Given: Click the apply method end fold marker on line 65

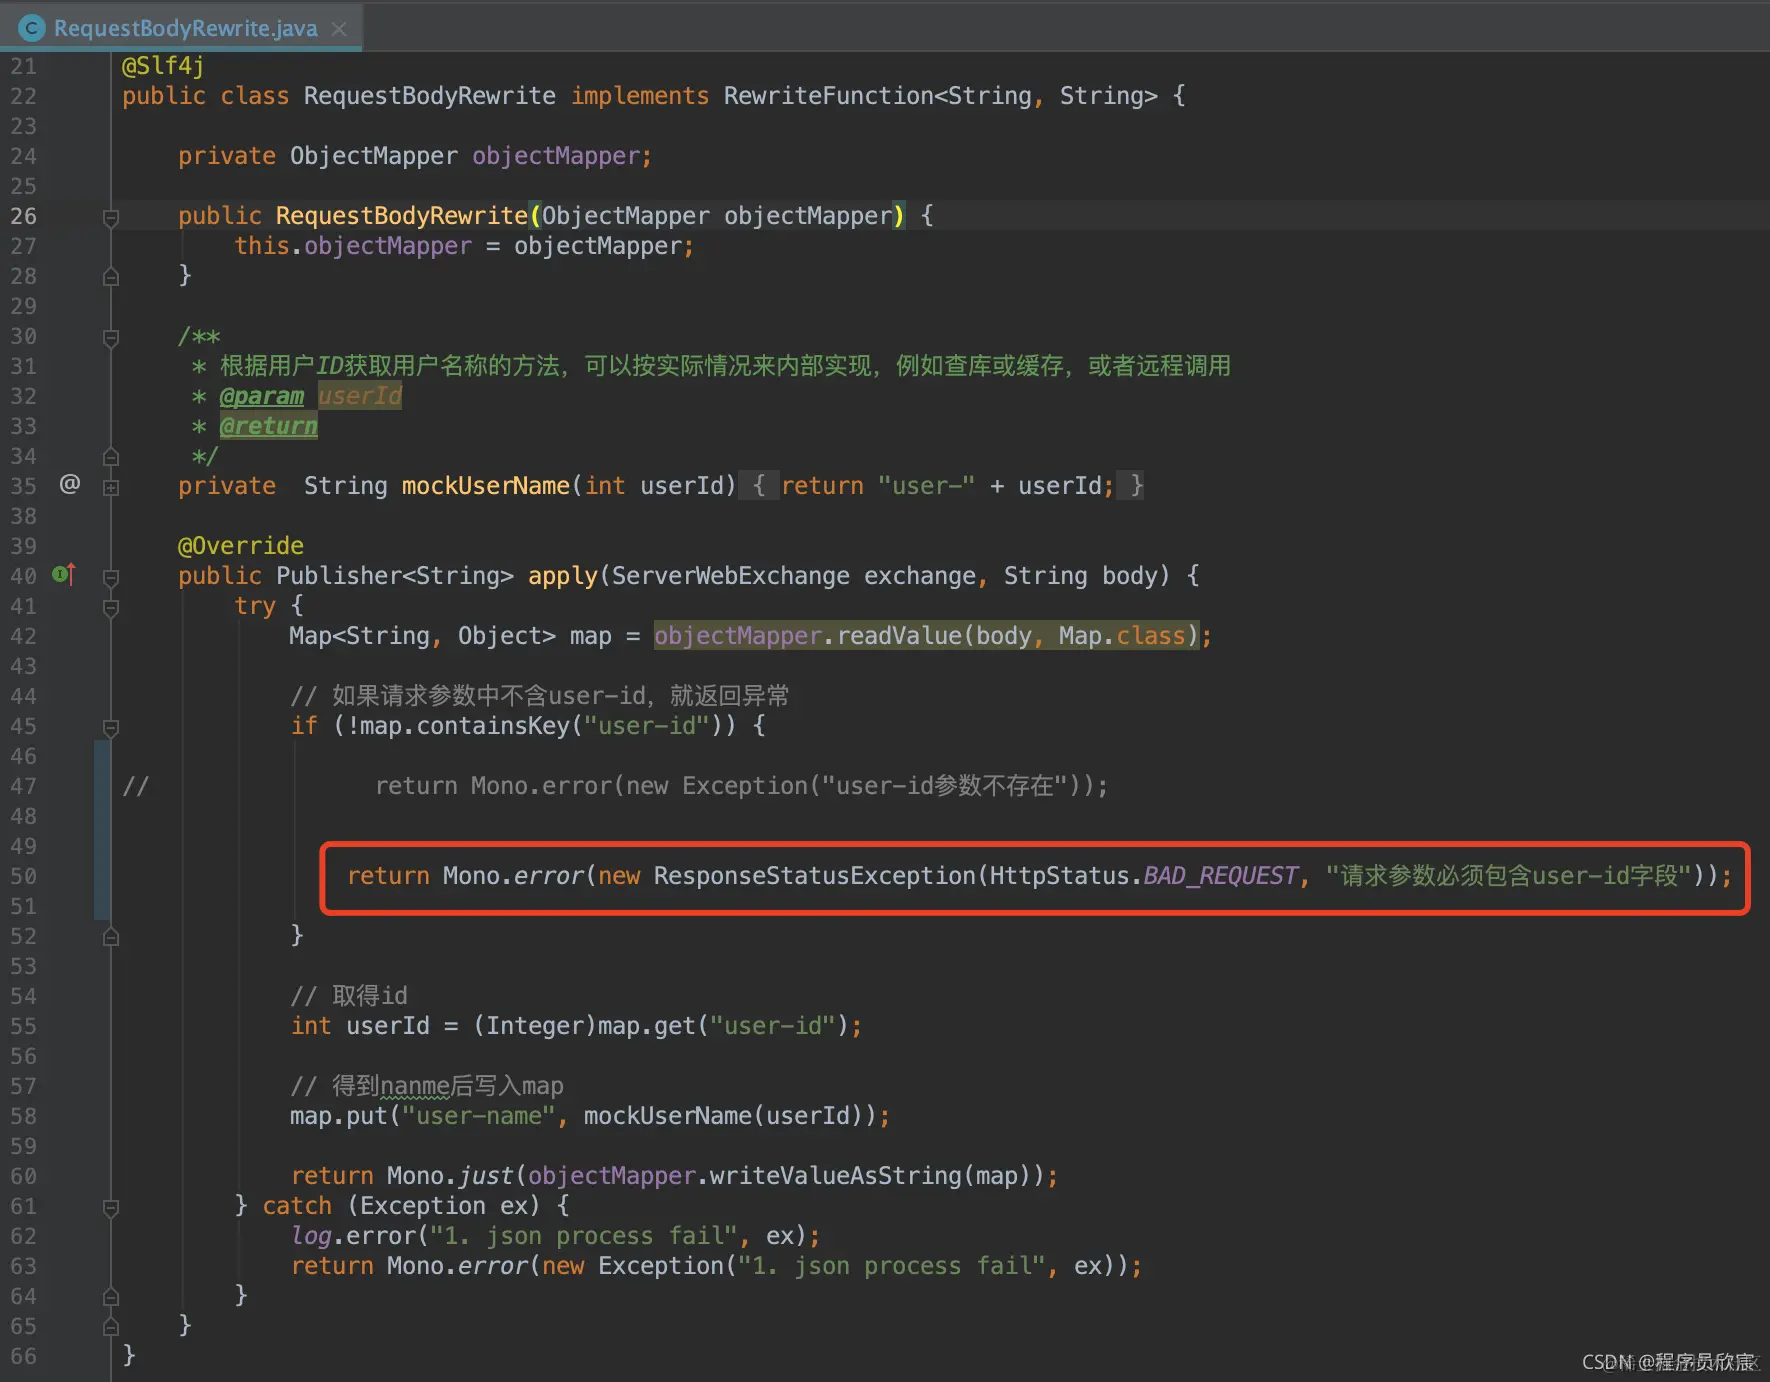Looking at the screenshot, I should pos(111,1327).
